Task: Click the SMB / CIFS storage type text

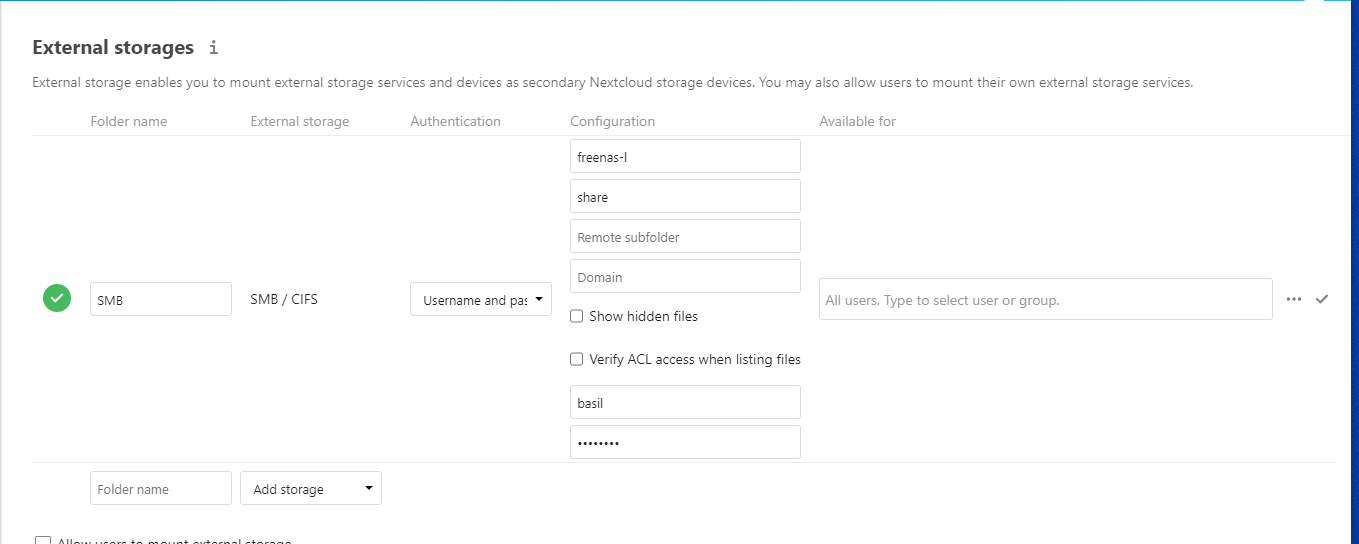Action: click(284, 299)
